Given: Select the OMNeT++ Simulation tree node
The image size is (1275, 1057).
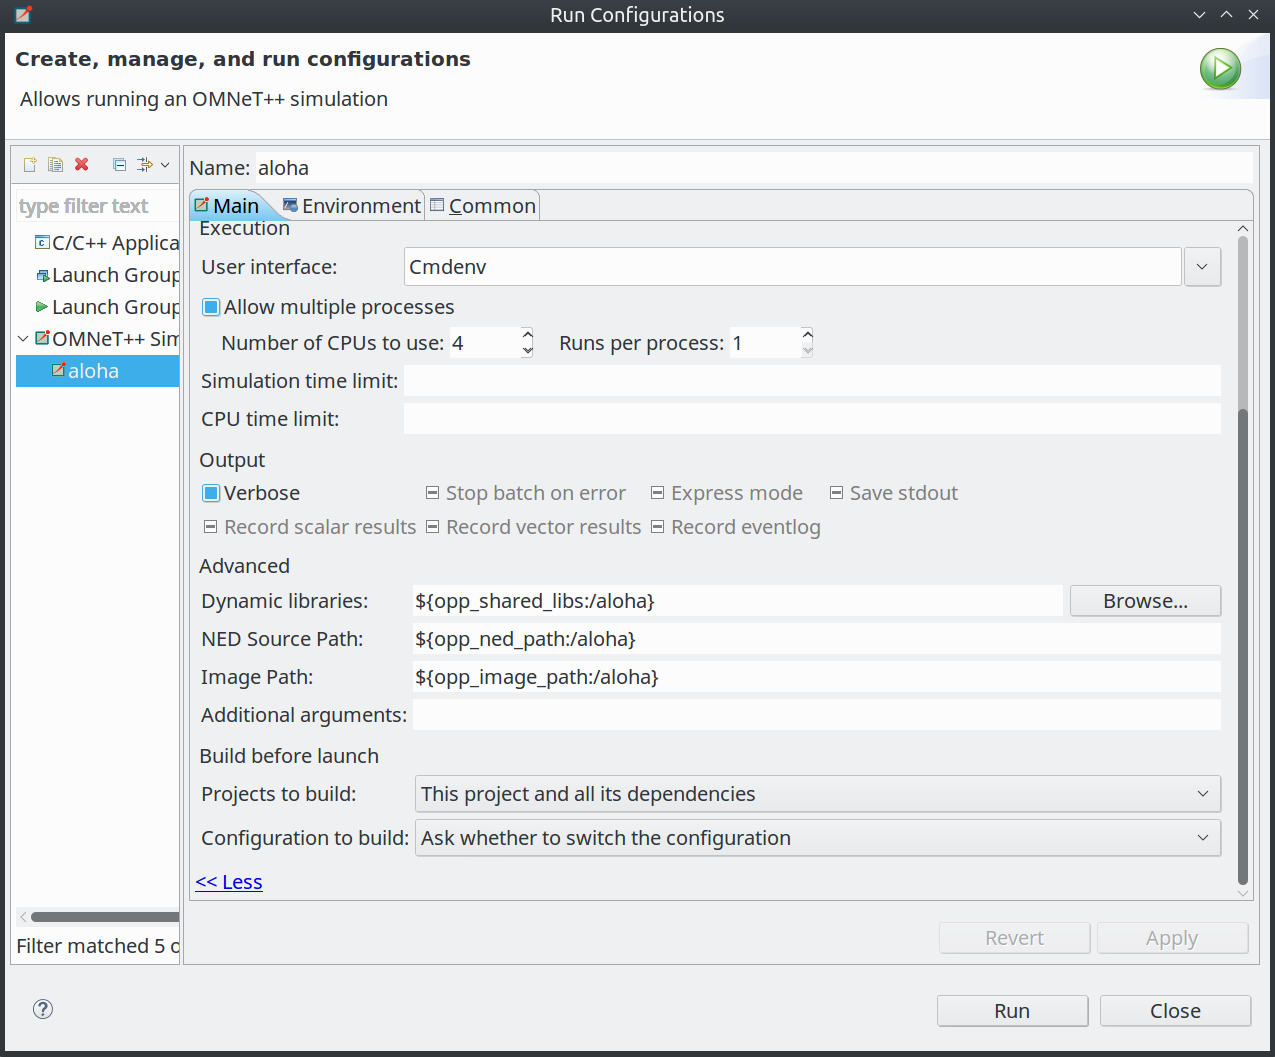Looking at the screenshot, I should (107, 339).
